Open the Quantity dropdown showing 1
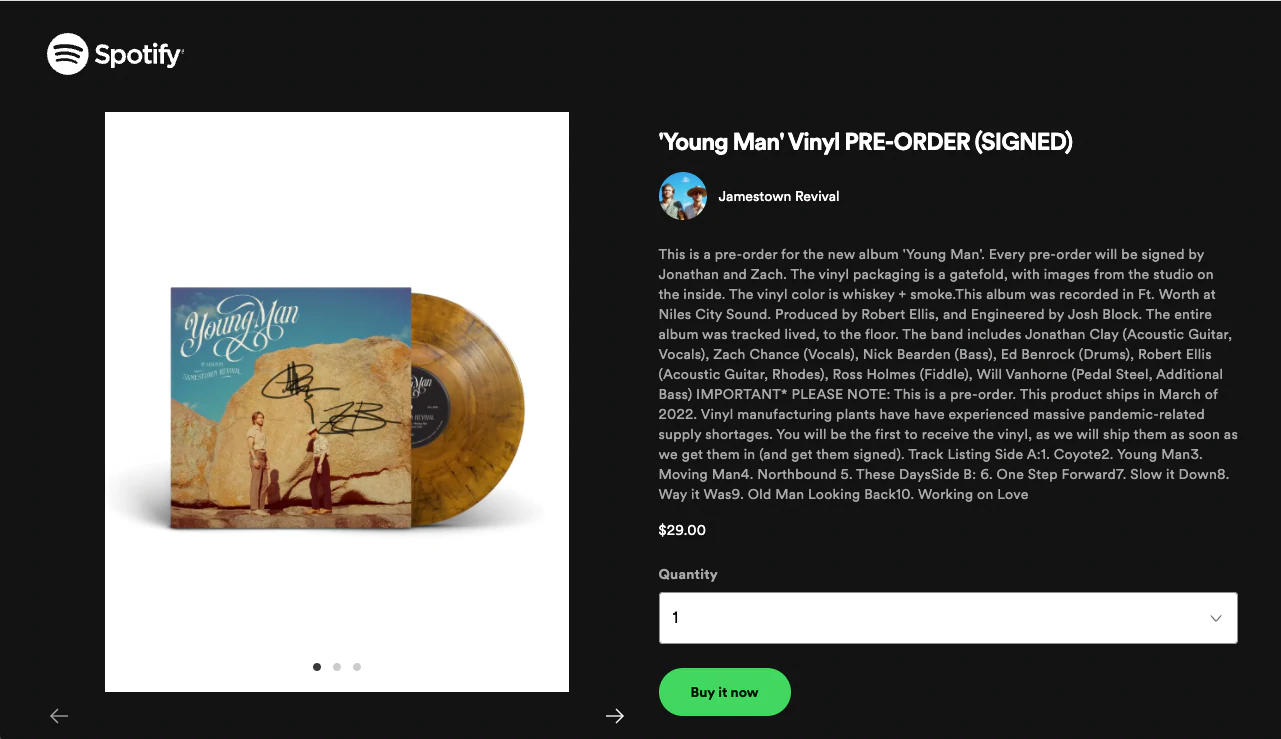Screen dimensions: 1281x739 coord(948,618)
